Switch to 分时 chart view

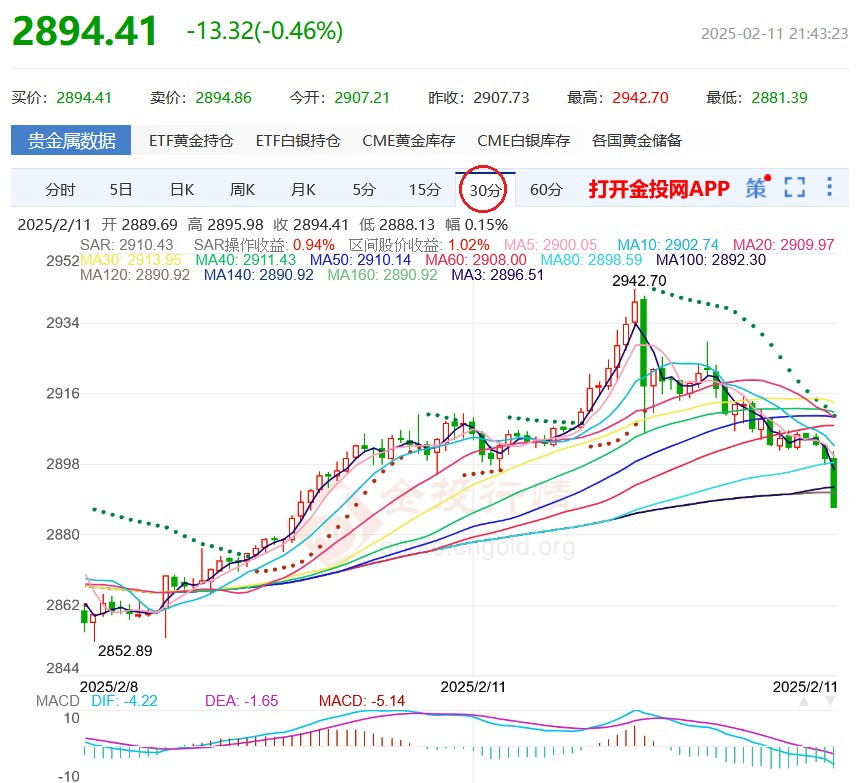(x=60, y=190)
